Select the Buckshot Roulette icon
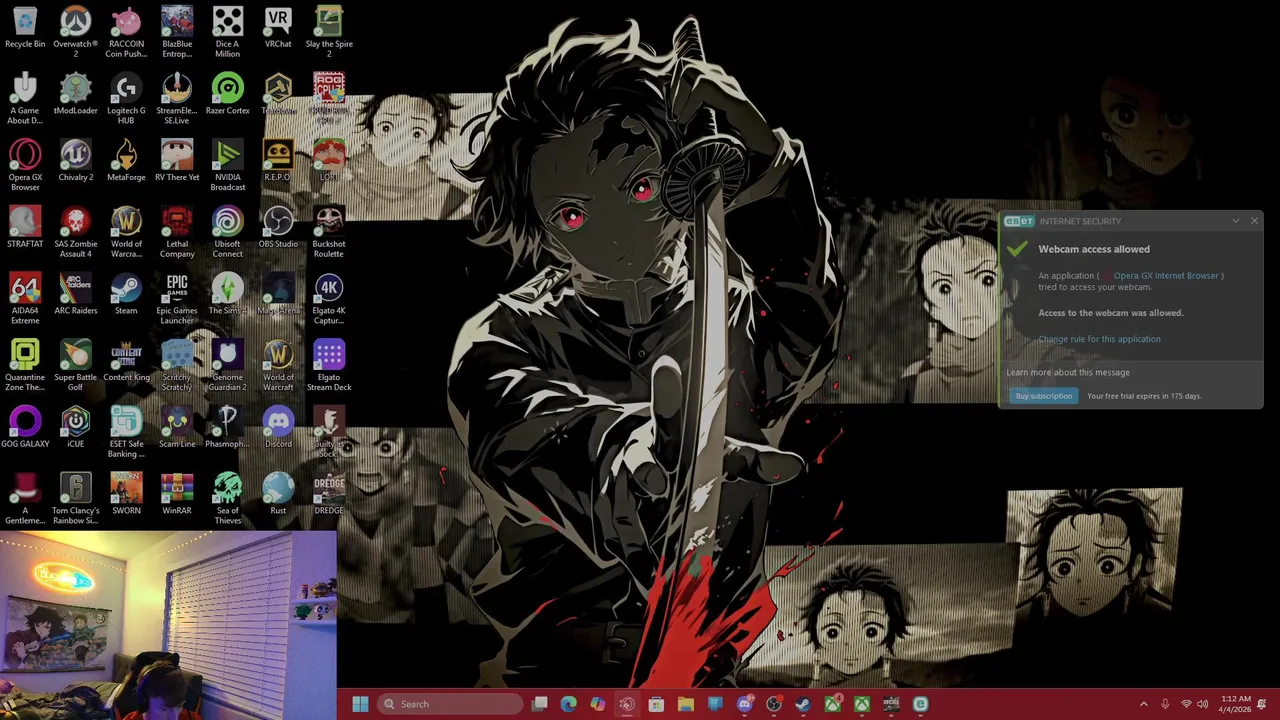1280x720 pixels. (329, 232)
